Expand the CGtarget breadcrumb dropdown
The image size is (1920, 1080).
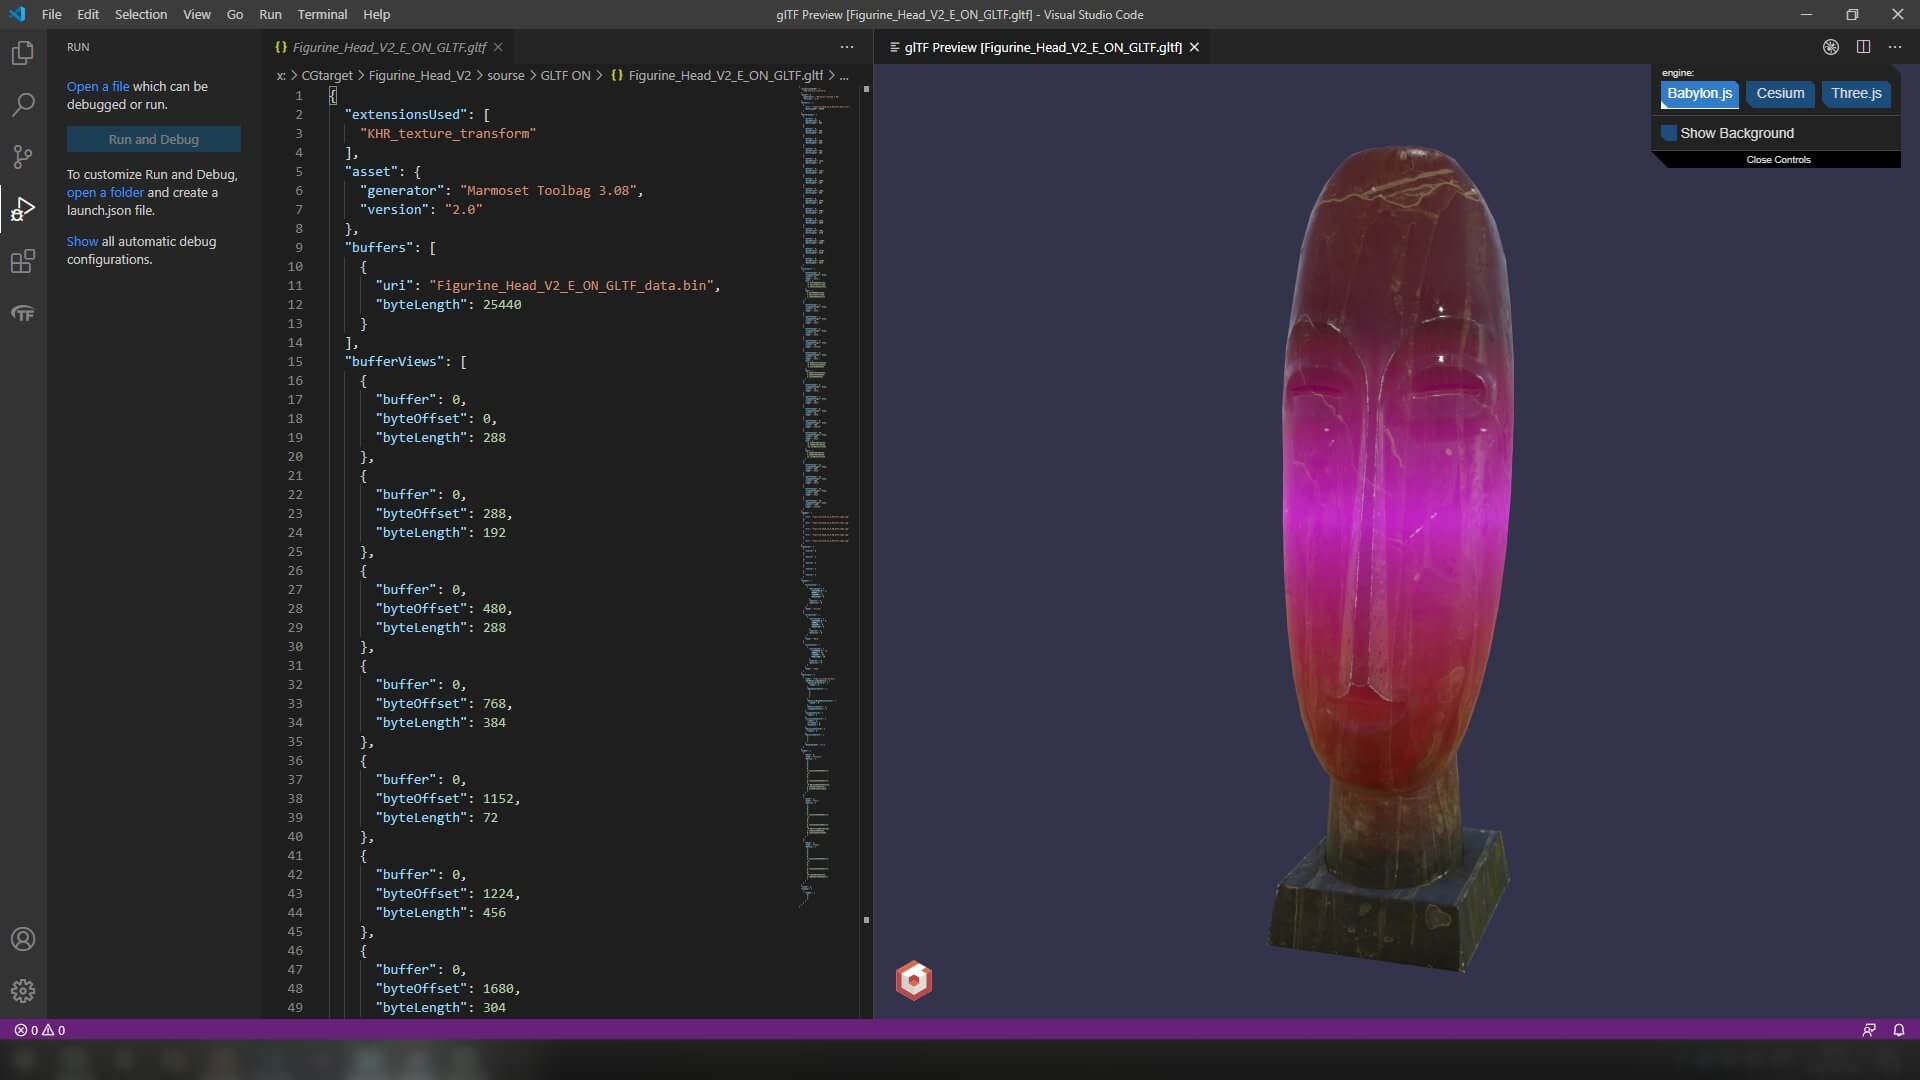pos(327,75)
